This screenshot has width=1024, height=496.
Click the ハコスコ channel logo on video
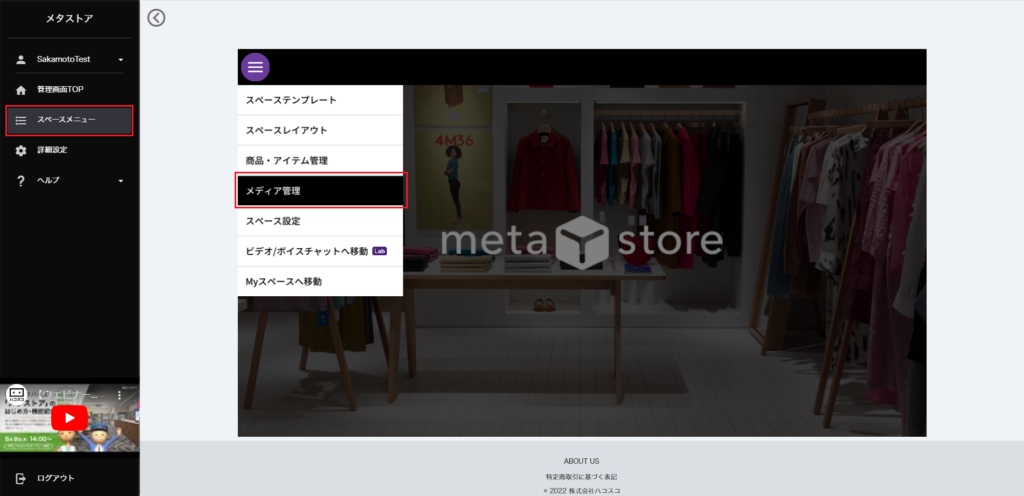(16, 395)
